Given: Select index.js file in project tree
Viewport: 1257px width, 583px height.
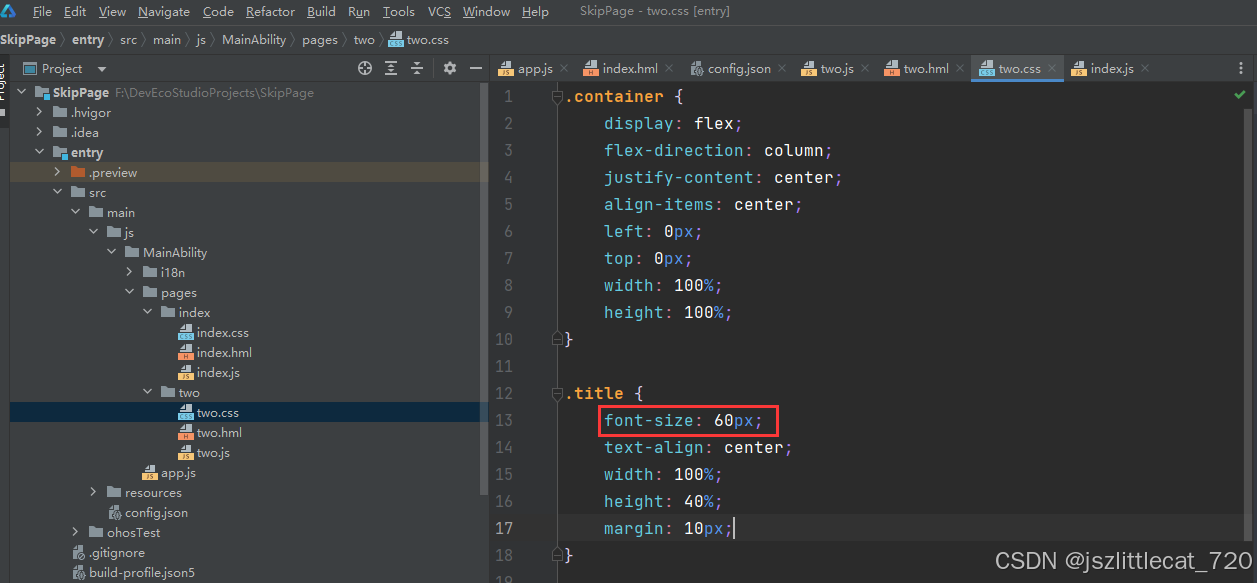Looking at the screenshot, I should pos(218,372).
